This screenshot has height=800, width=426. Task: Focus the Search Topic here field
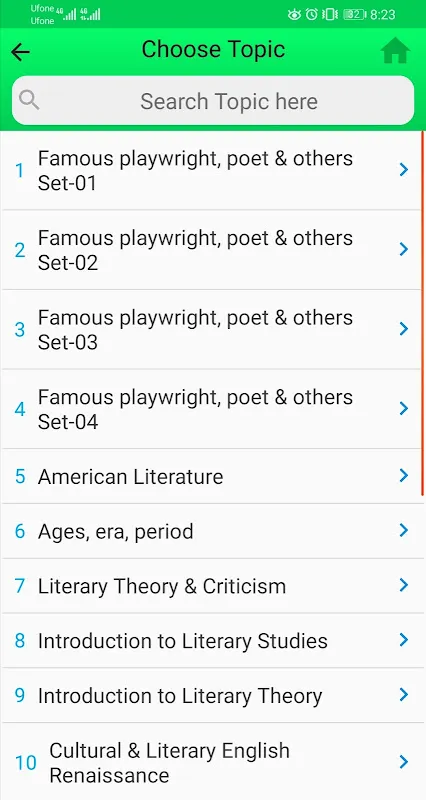click(x=213, y=101)
